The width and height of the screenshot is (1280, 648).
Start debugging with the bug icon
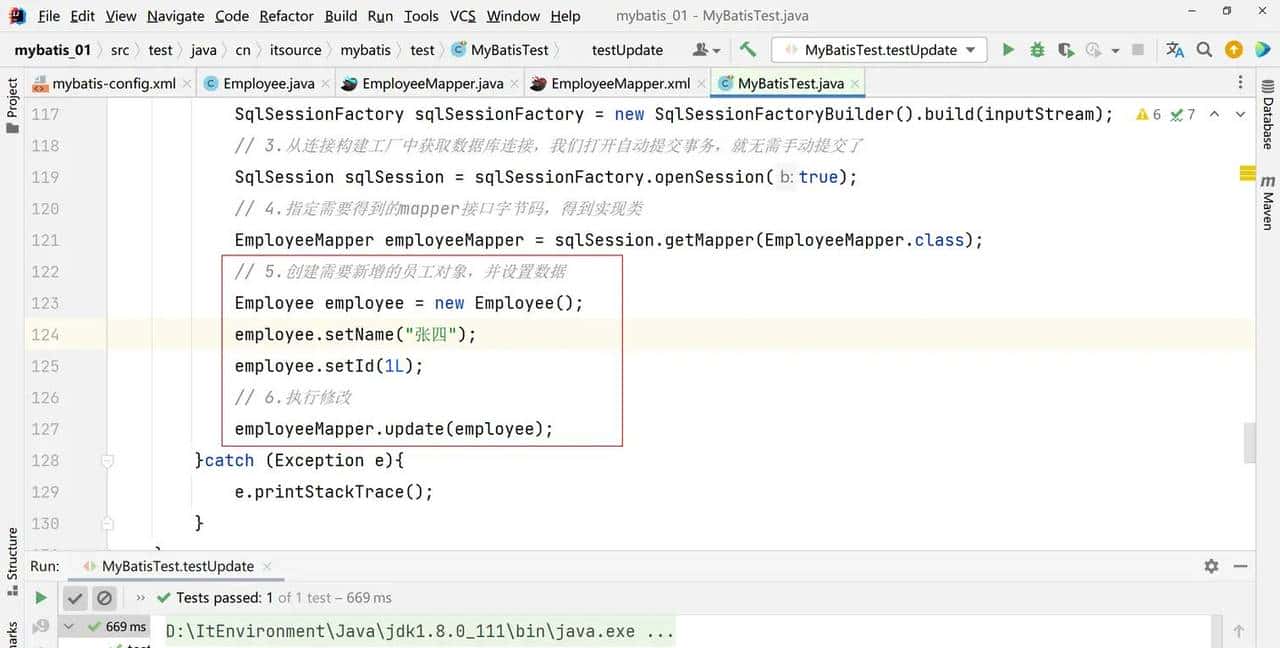tap(1037, 50)
